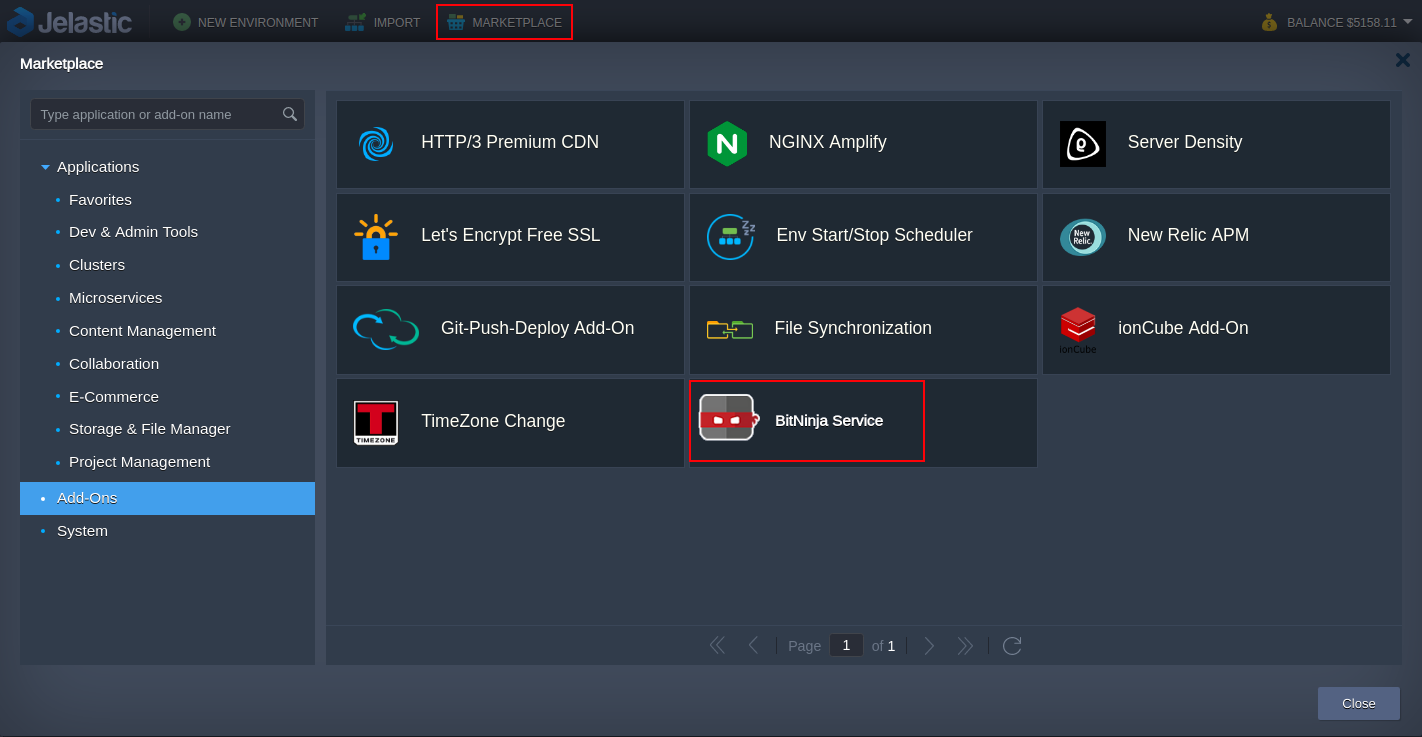Click the Let's Encrypt Free SSL label

(511, 235)
